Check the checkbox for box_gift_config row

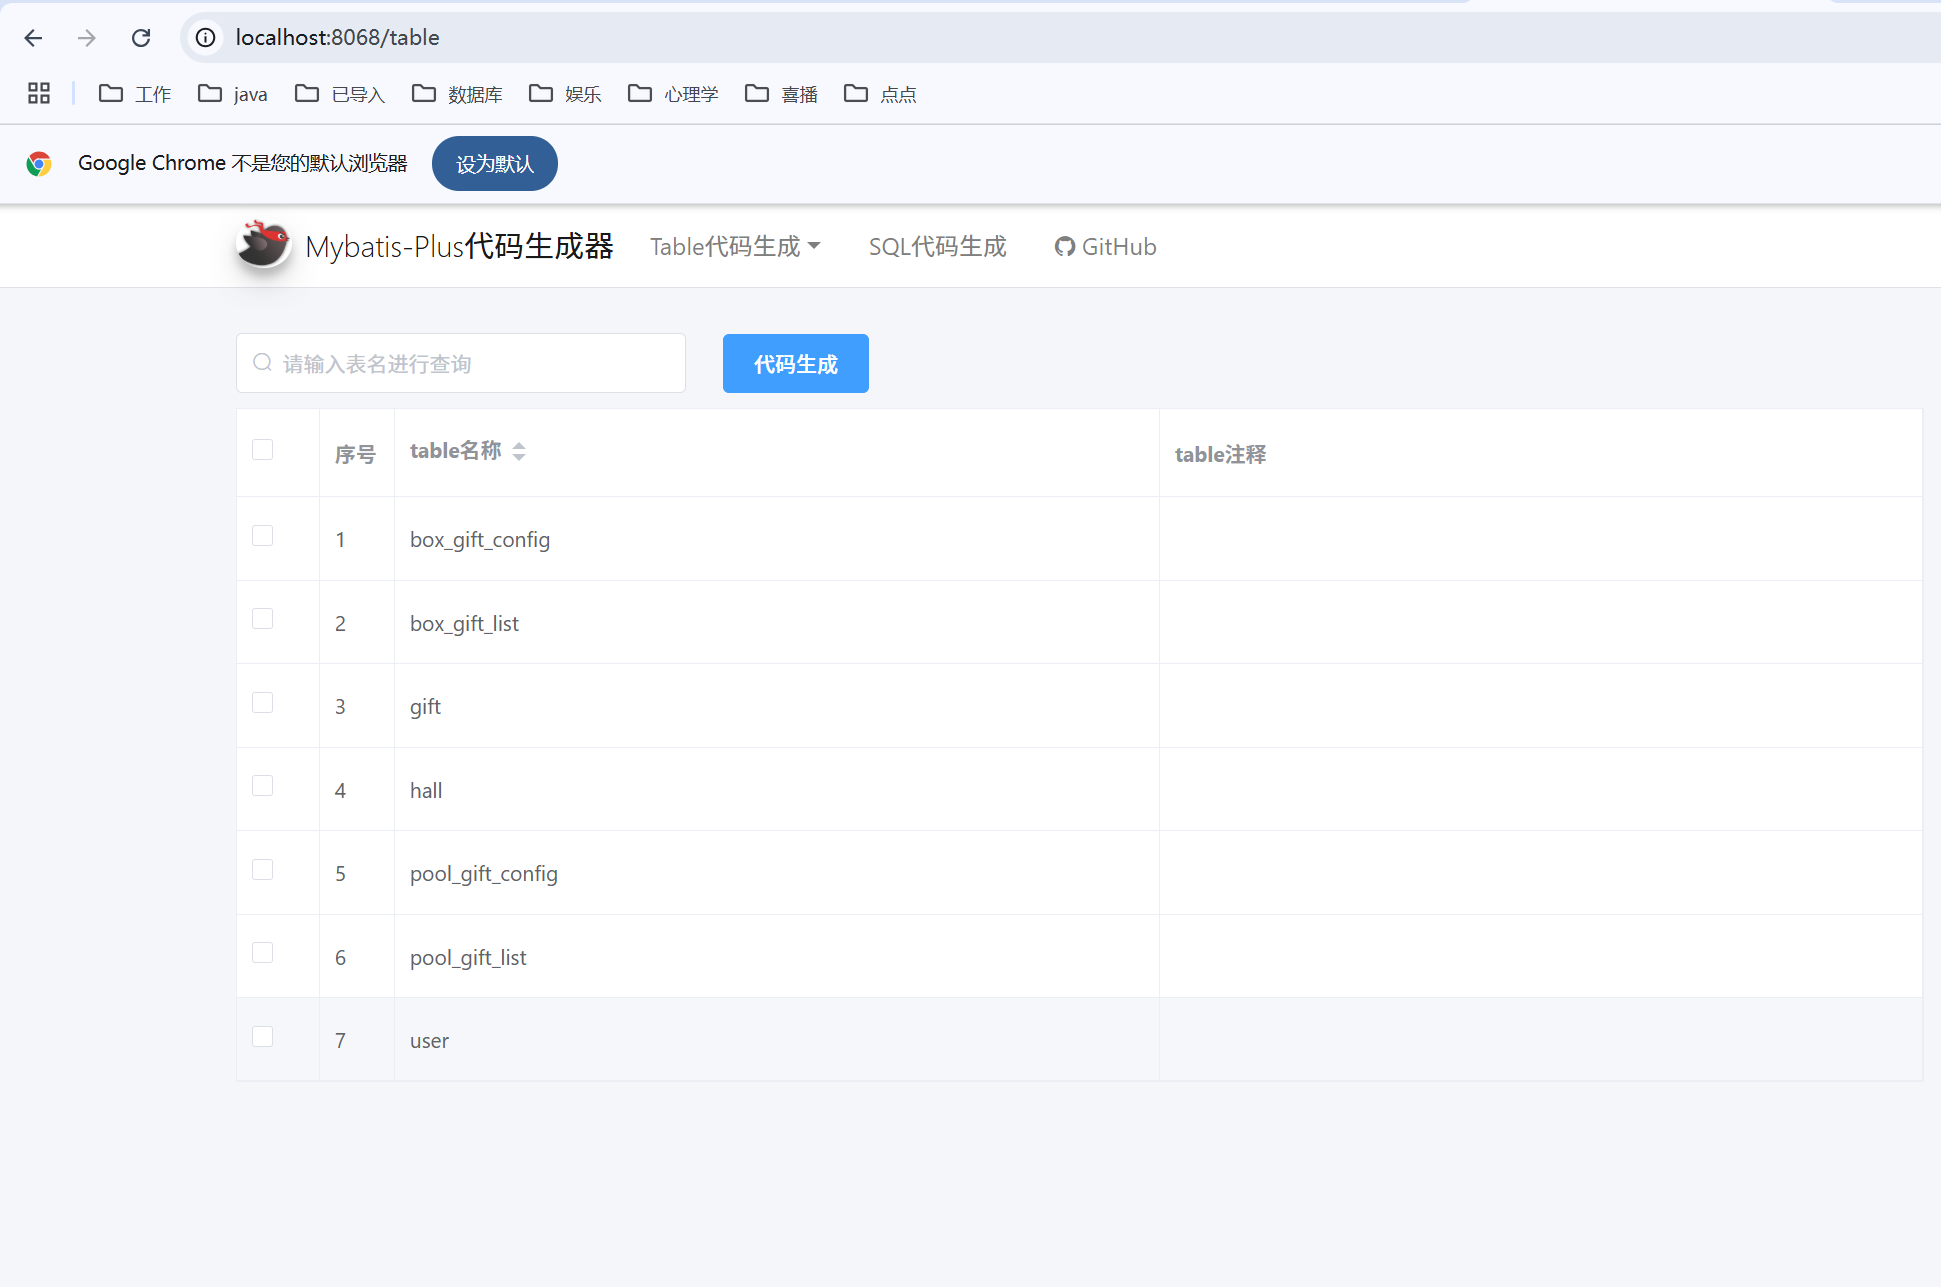tap(262, 535)
